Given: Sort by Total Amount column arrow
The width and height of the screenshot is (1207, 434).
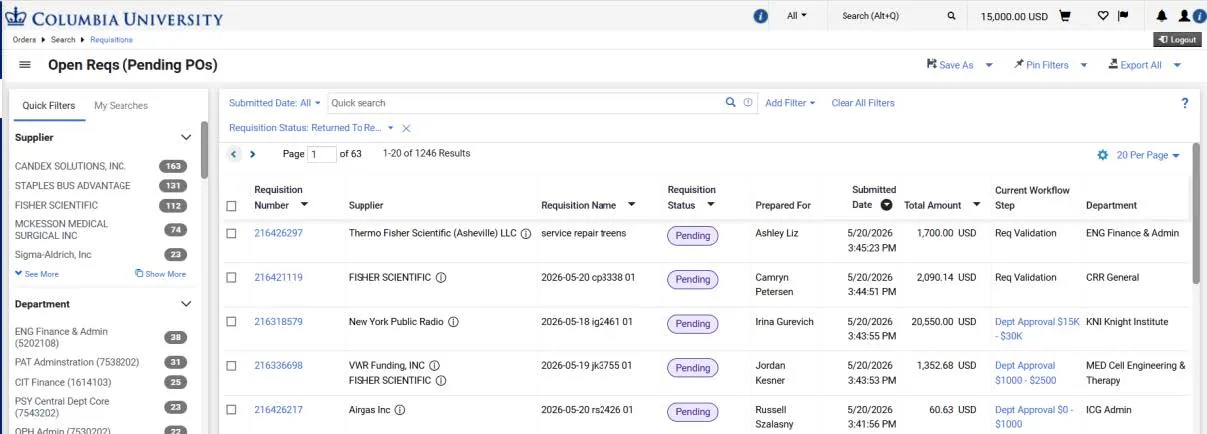Looking at the screenshot, I should pos(976,205).
